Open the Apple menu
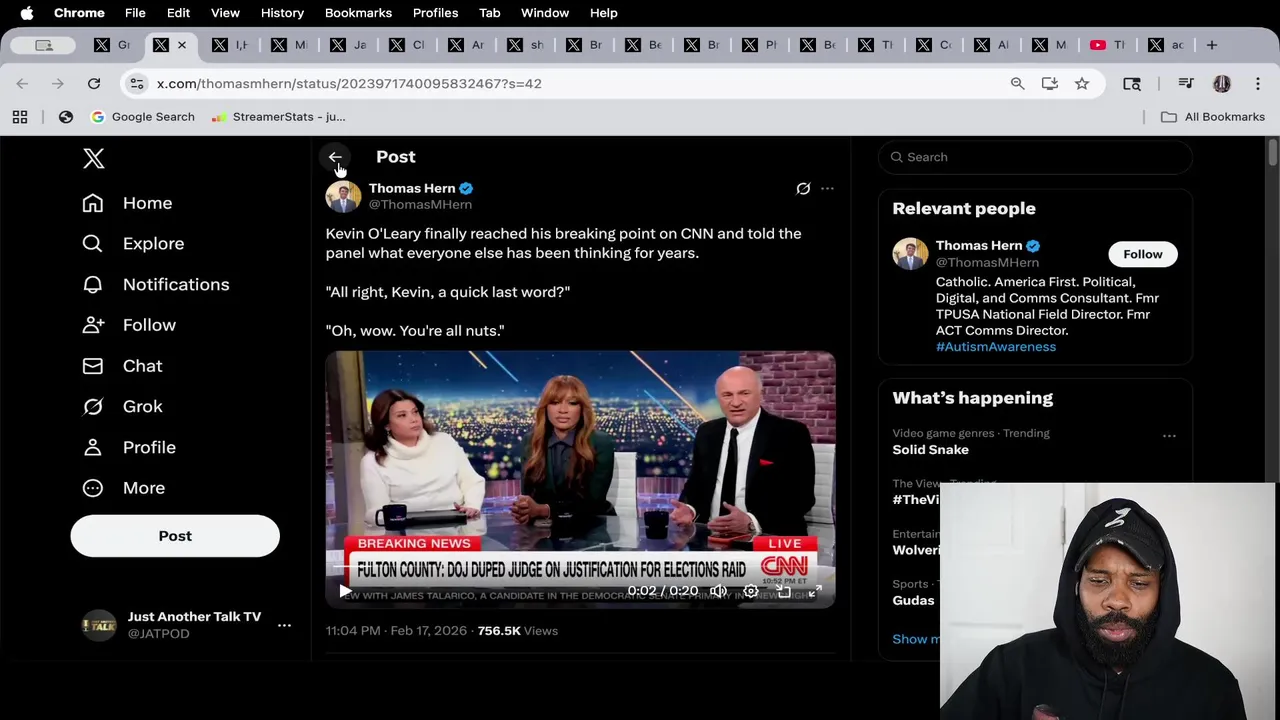Screen dimensions: 1280x720 27,13
